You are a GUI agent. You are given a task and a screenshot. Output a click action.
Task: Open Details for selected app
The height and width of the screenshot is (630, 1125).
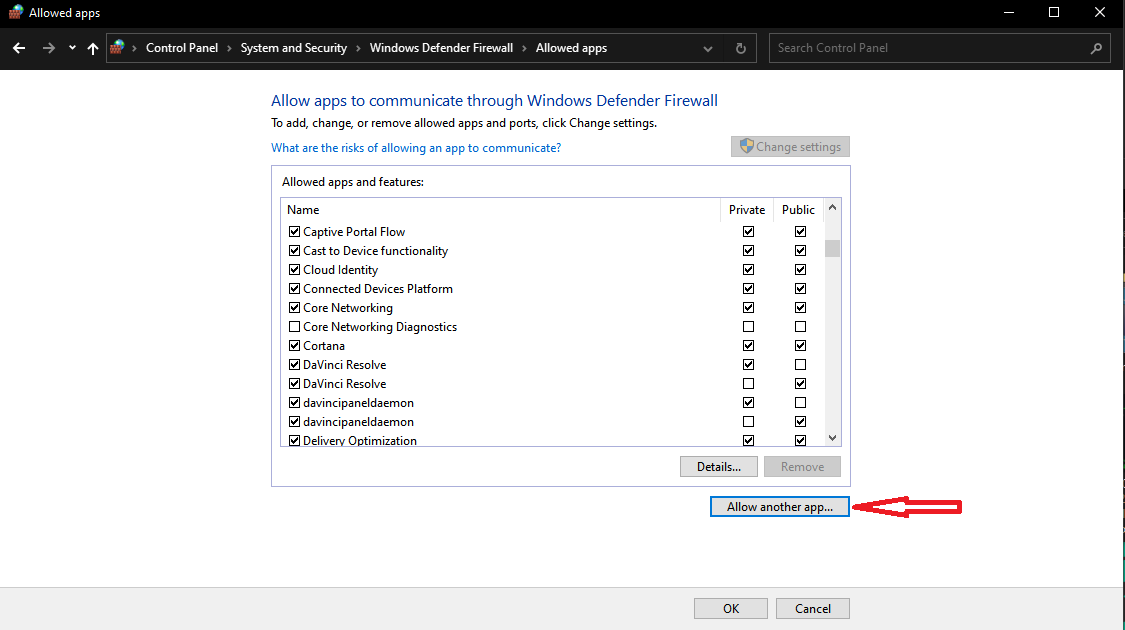(719, 466)
